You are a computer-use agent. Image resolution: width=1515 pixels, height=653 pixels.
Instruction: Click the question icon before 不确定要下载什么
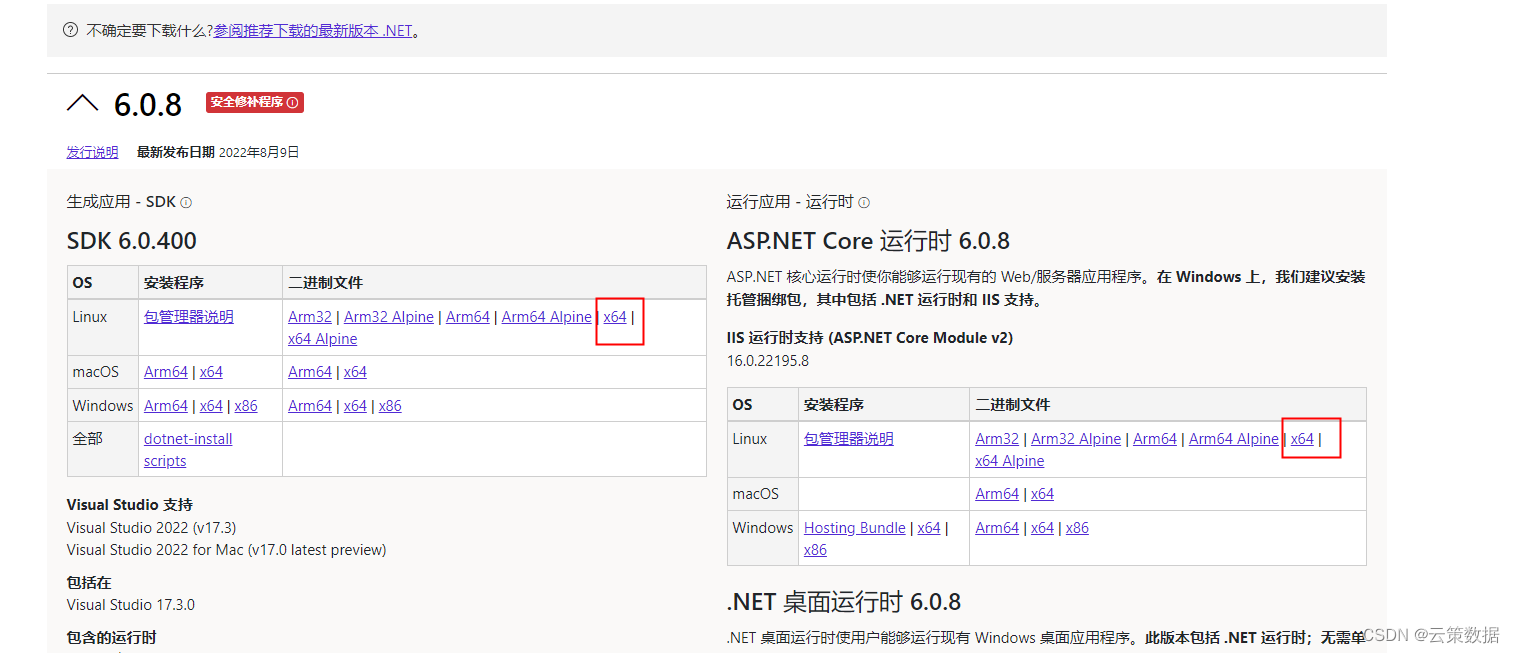(x=69, y=29)
